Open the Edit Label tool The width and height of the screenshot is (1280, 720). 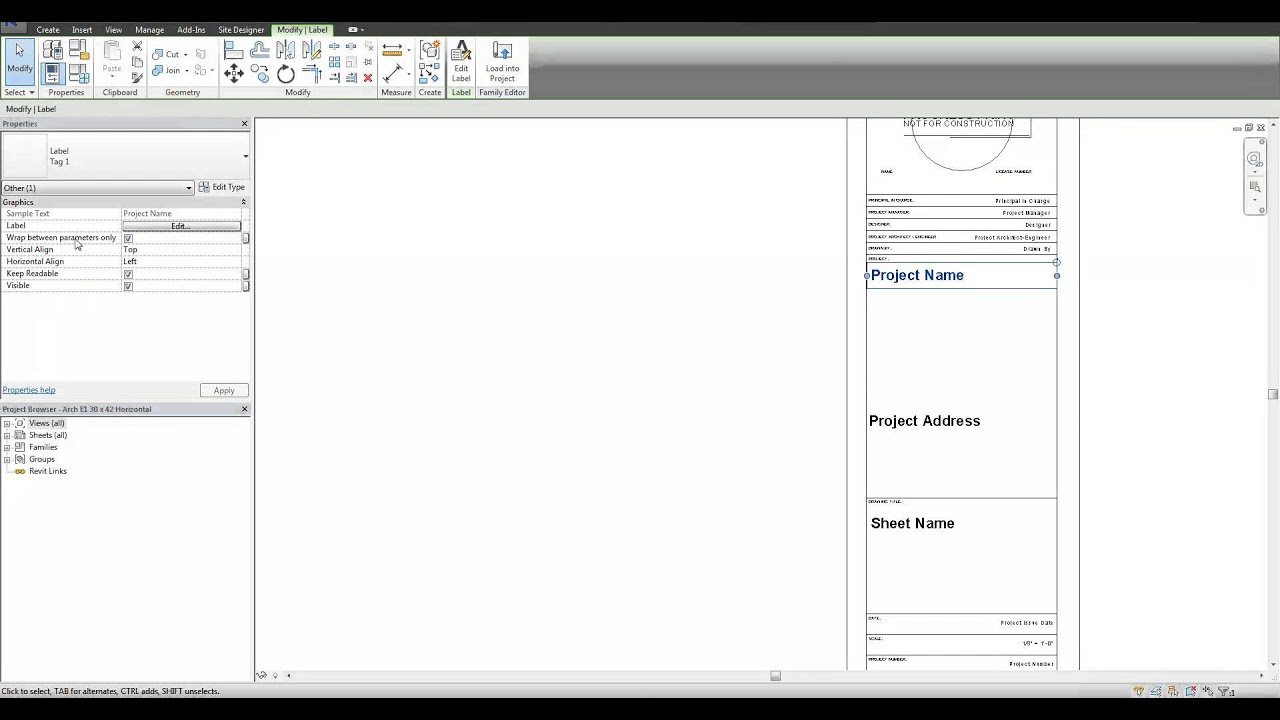point(461,60)
